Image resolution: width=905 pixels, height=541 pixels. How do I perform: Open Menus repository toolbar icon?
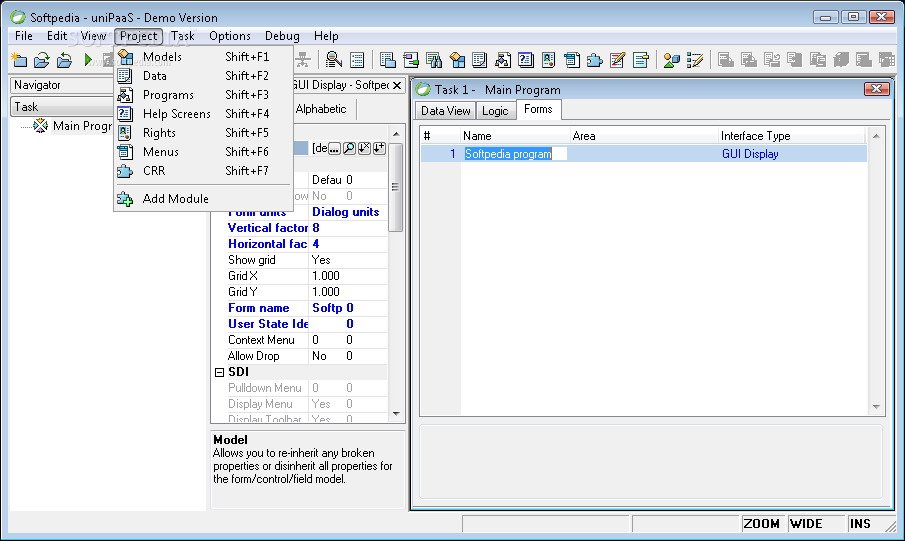[x=571, y=59]
